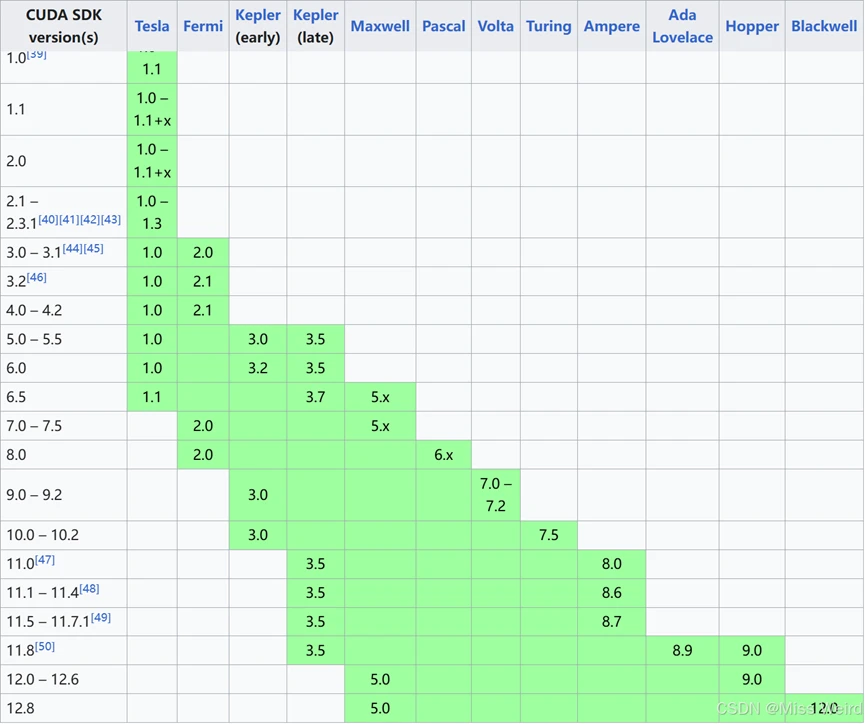Viewport: 865px width, 724px height.
Task: Follow the Blackwell header link
Action: (x=824, y=26)
